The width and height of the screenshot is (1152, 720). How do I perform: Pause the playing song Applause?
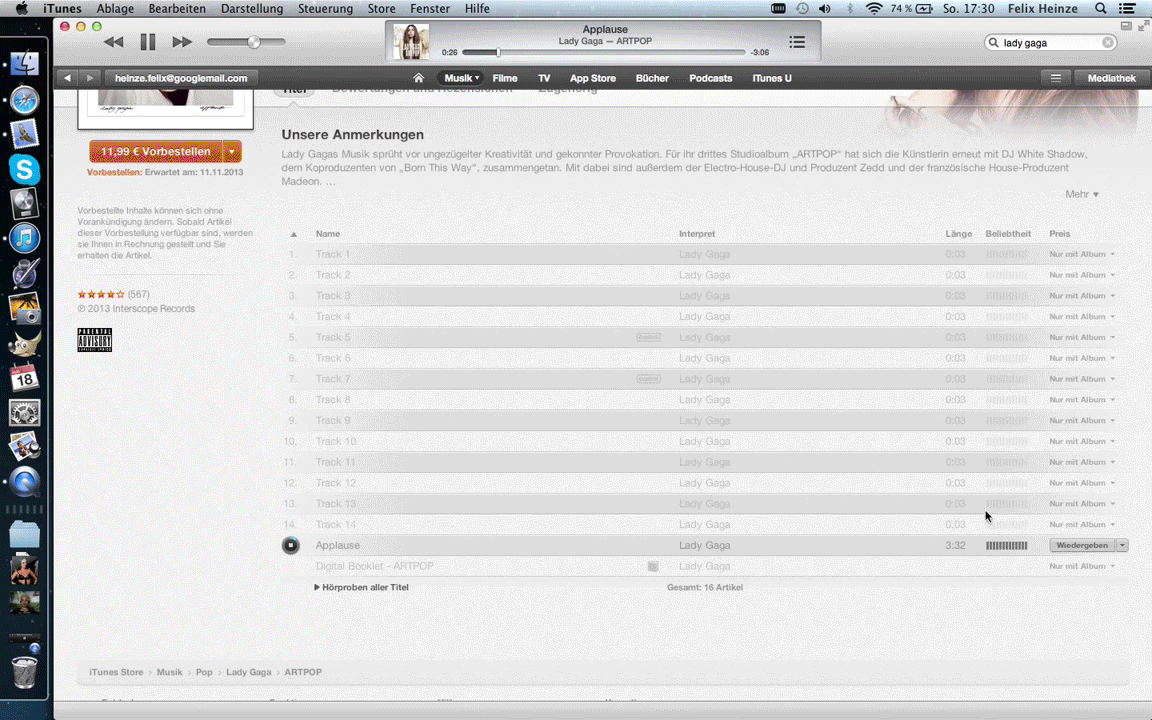point(148,42)
